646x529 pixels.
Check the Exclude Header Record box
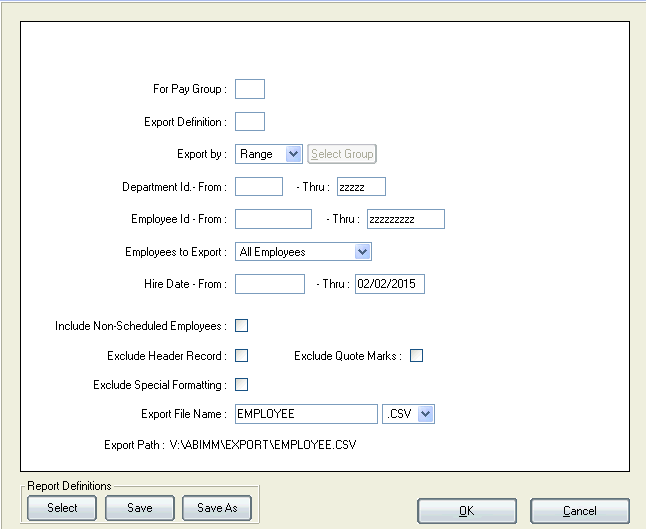click(241, 355)
